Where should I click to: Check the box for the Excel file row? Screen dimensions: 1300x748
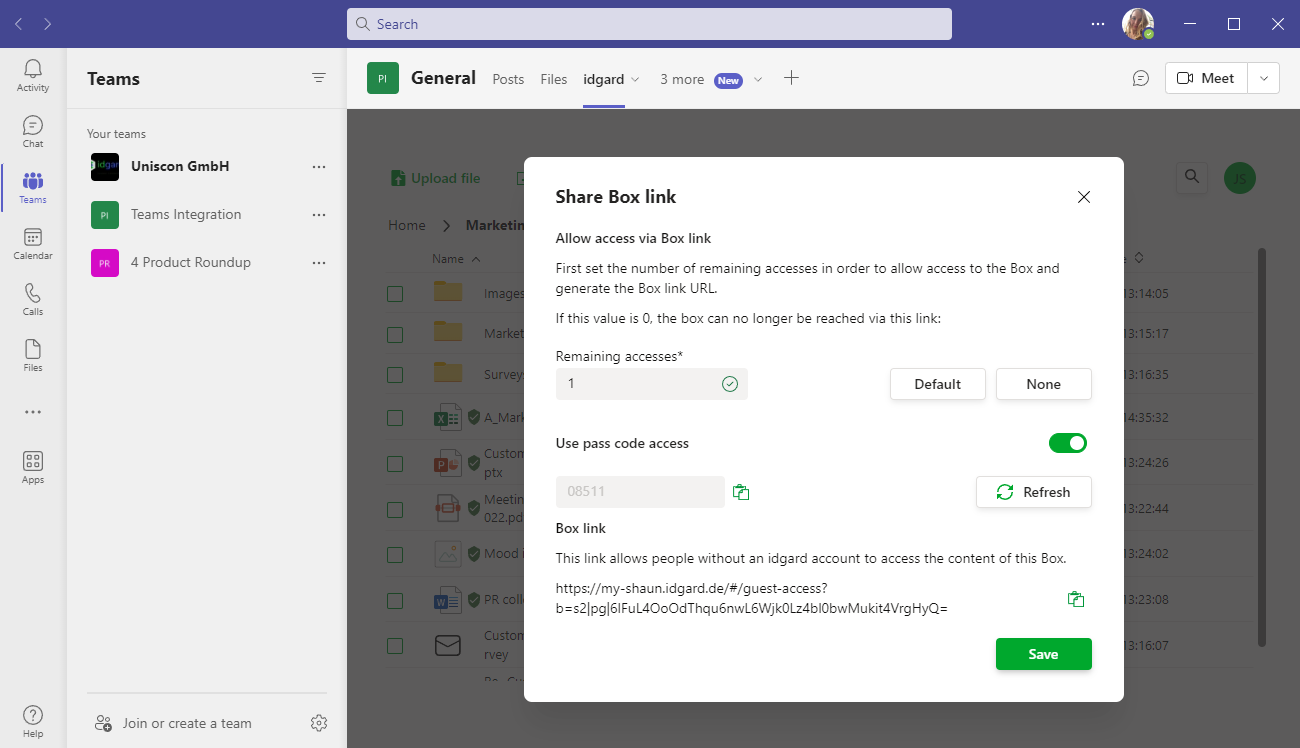(x=395, y=418)
